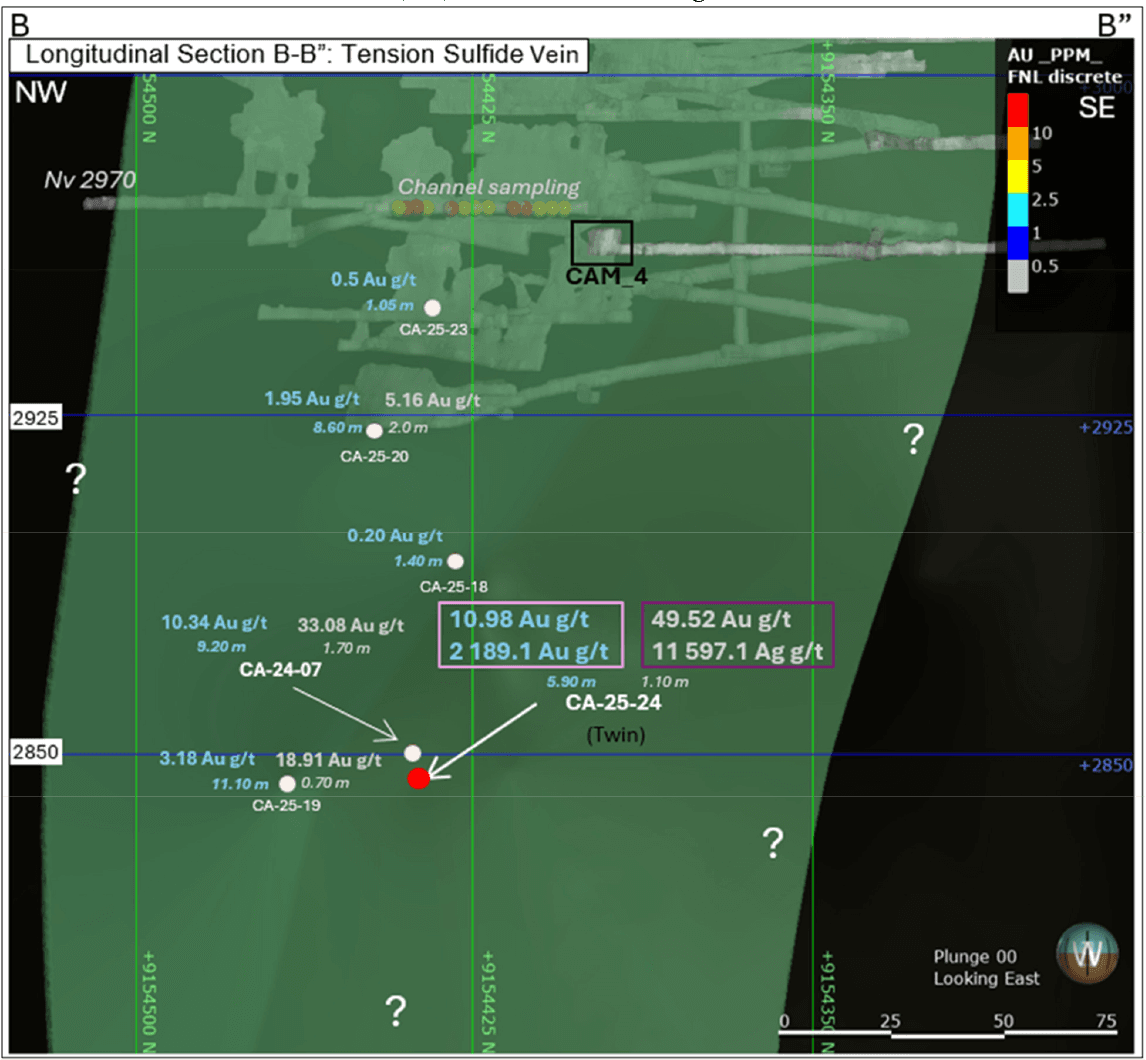The image size is (1146, 1060).
Task: Click the compass orientation widget
Action: [x=1087, y=953]
